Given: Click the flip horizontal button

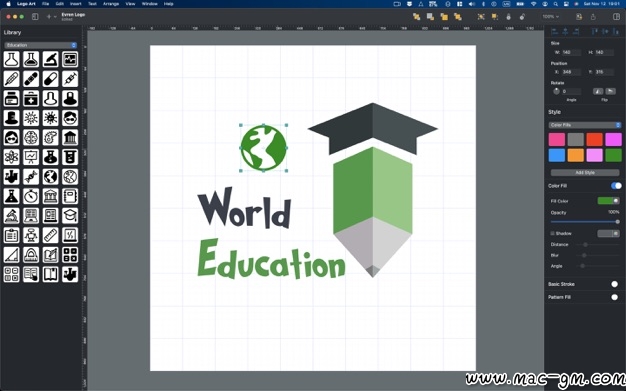Looking at the screenshot, I should (x=598, y=91).
